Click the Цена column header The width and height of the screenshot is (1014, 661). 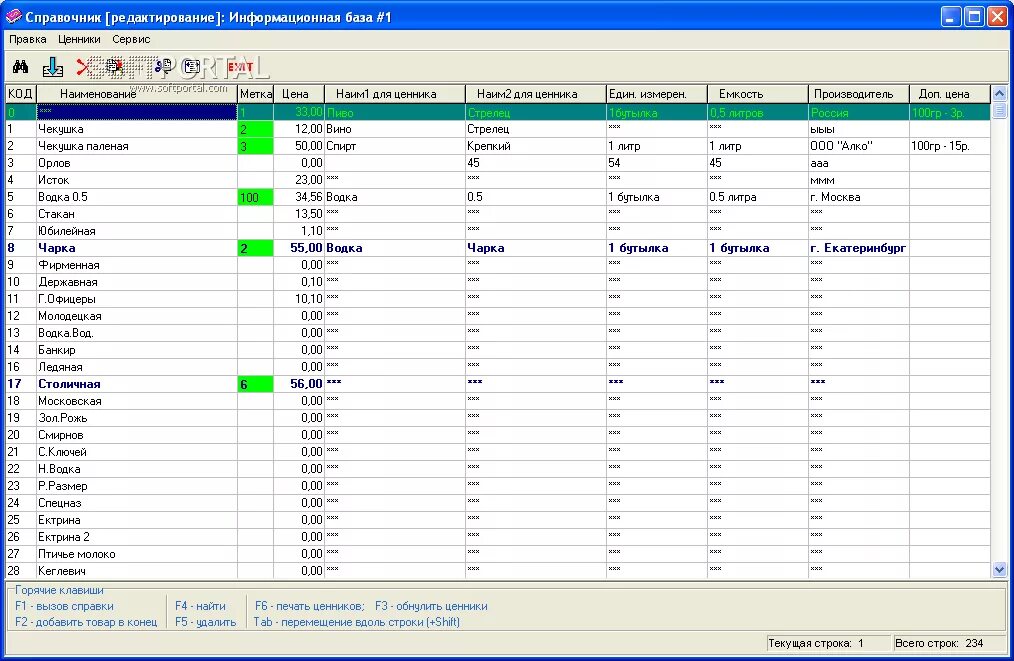point(299,94)
